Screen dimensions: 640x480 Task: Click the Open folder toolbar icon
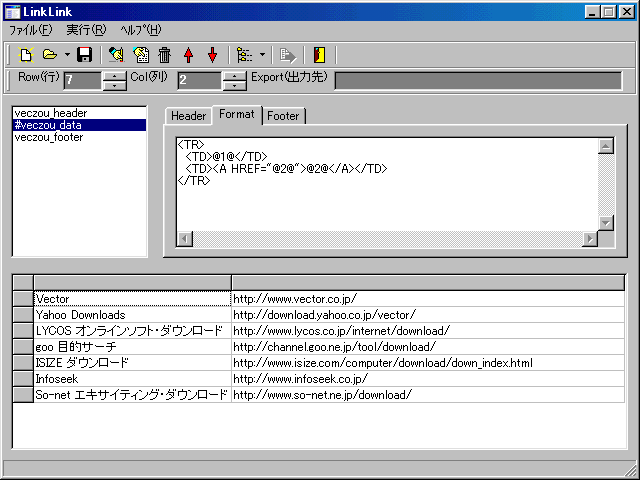[x=50, y=55]
